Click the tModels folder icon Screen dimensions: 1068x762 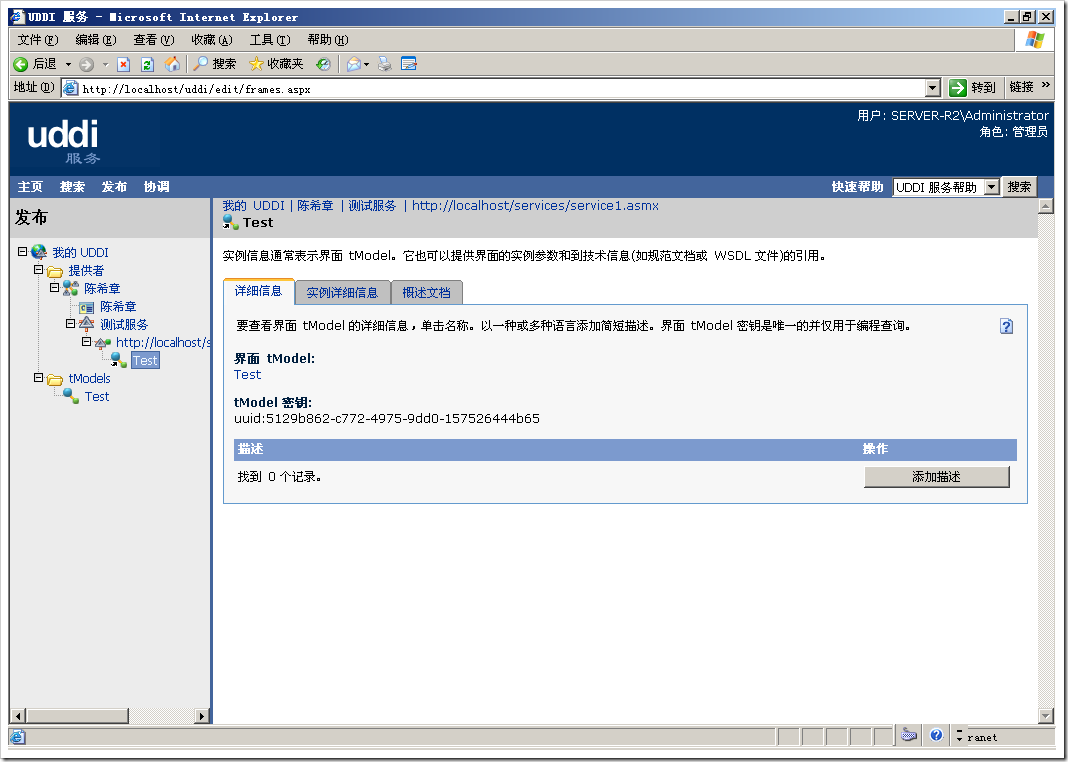[54, 379]
